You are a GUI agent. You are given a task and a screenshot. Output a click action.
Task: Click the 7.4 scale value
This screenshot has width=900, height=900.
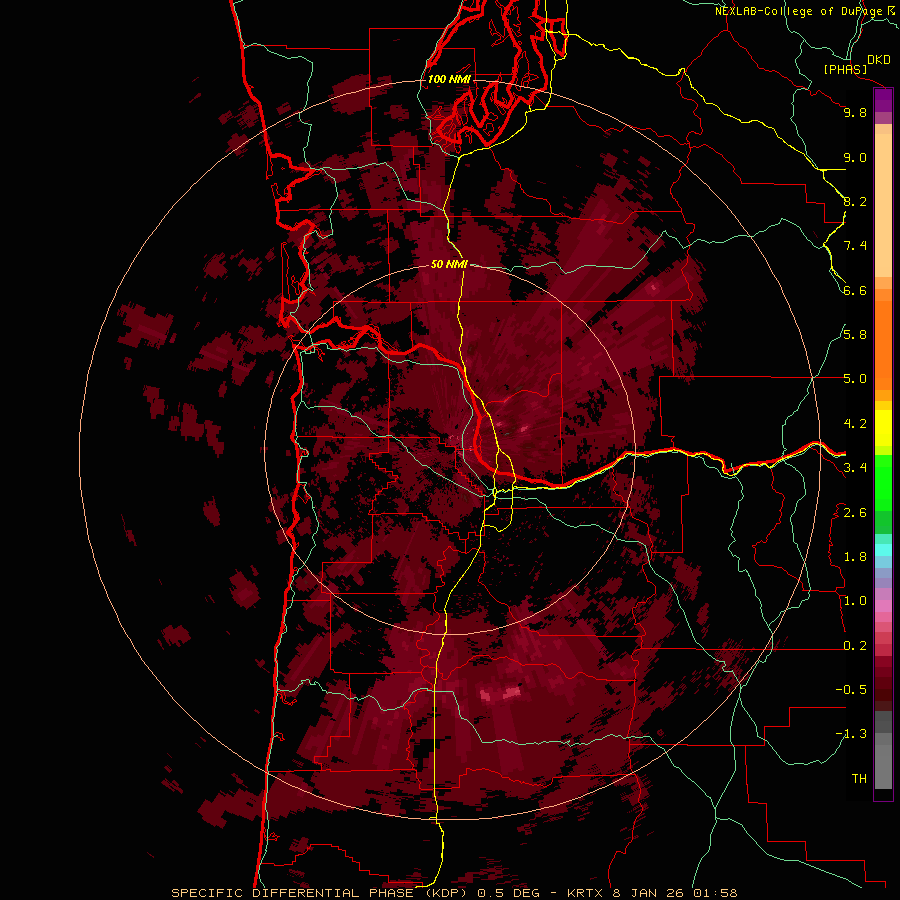(x=855, y=246)
